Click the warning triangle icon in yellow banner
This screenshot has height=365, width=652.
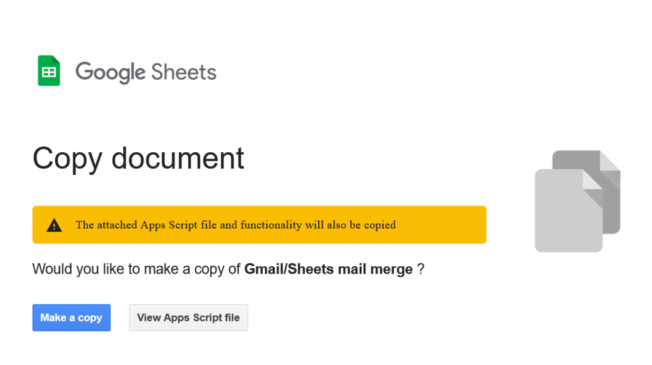click(x=54, y=225)
